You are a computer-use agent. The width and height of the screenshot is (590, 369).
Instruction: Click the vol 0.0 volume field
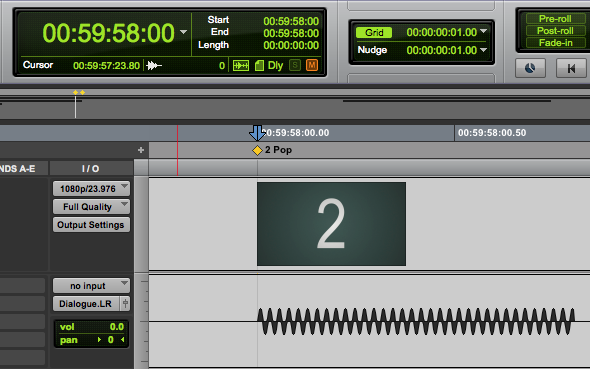coord(91,326)
